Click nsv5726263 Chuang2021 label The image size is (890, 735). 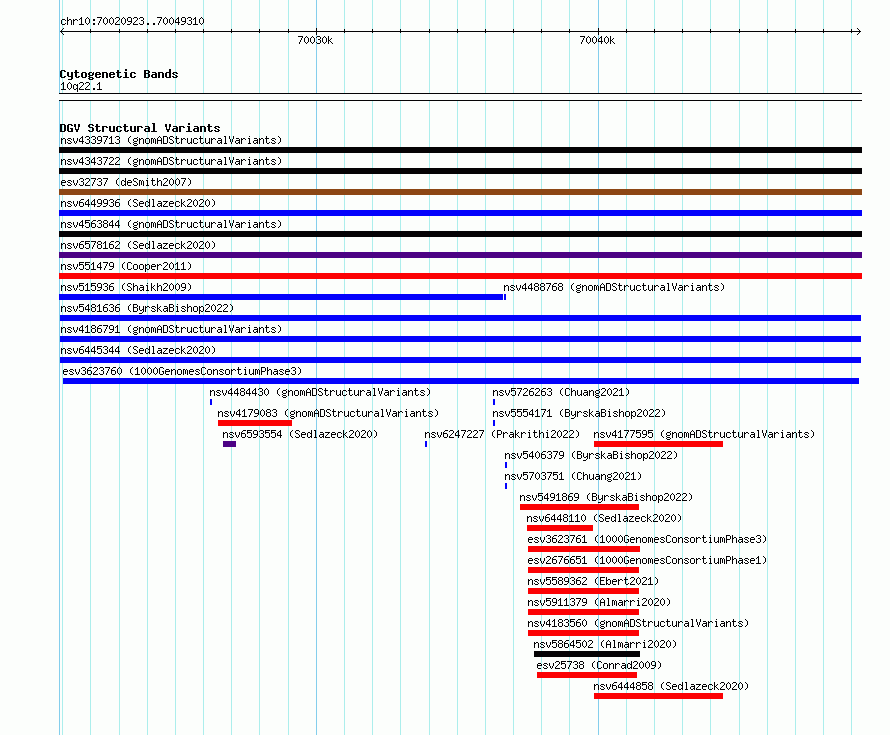point(561,392)
